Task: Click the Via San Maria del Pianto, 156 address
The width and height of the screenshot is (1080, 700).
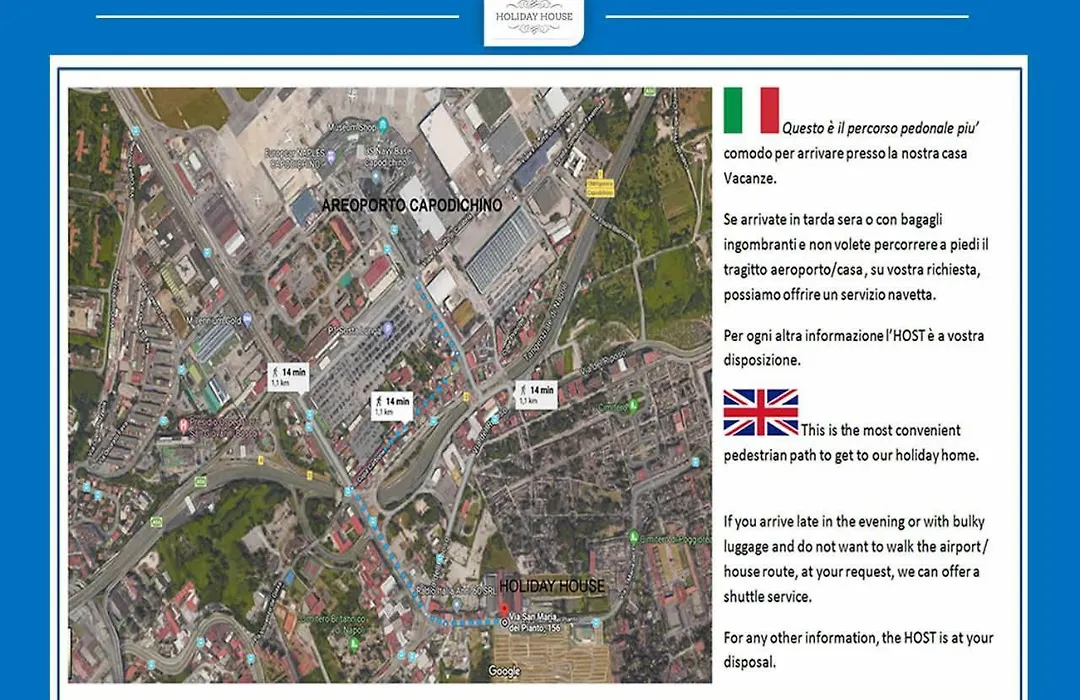Action: 535,622
